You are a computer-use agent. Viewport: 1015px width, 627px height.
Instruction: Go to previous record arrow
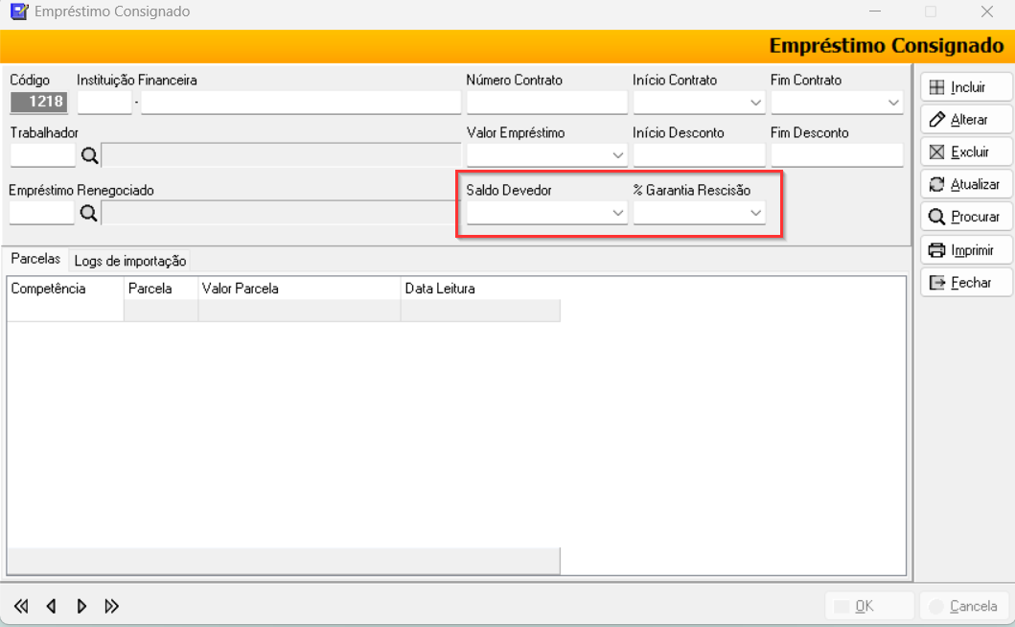pos(51,606)
